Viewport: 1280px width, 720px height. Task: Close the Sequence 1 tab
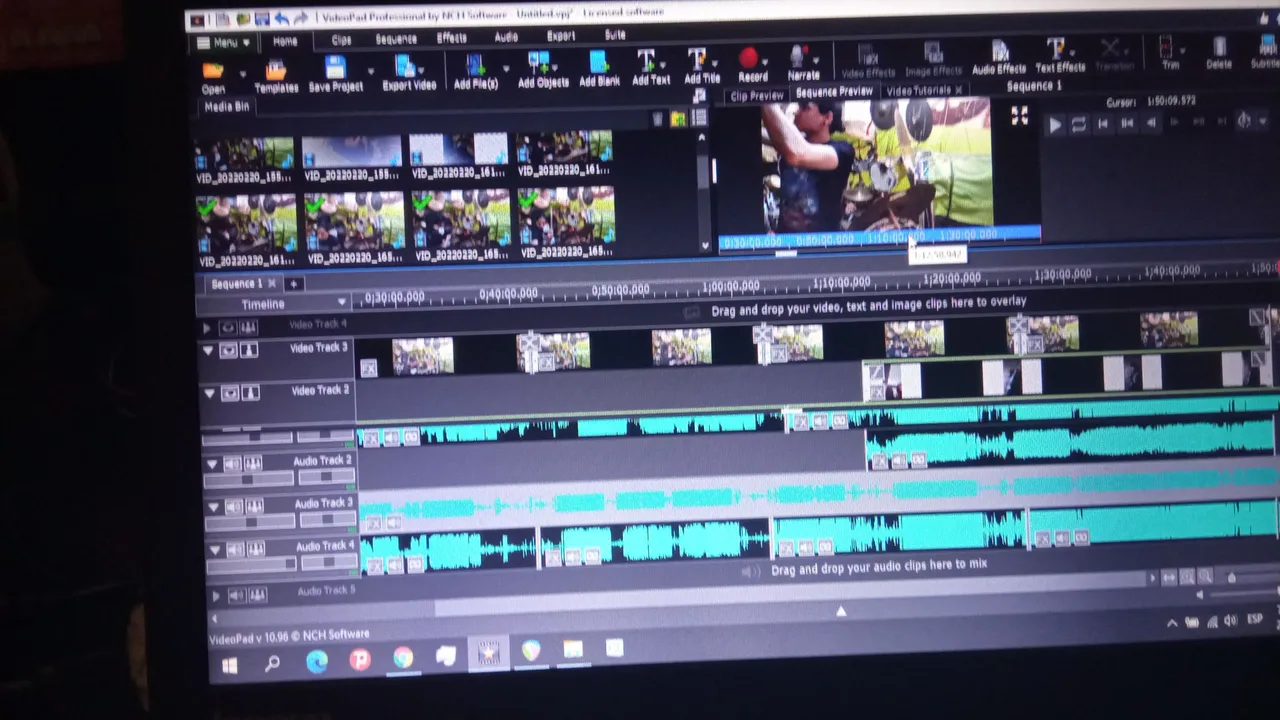271,284
